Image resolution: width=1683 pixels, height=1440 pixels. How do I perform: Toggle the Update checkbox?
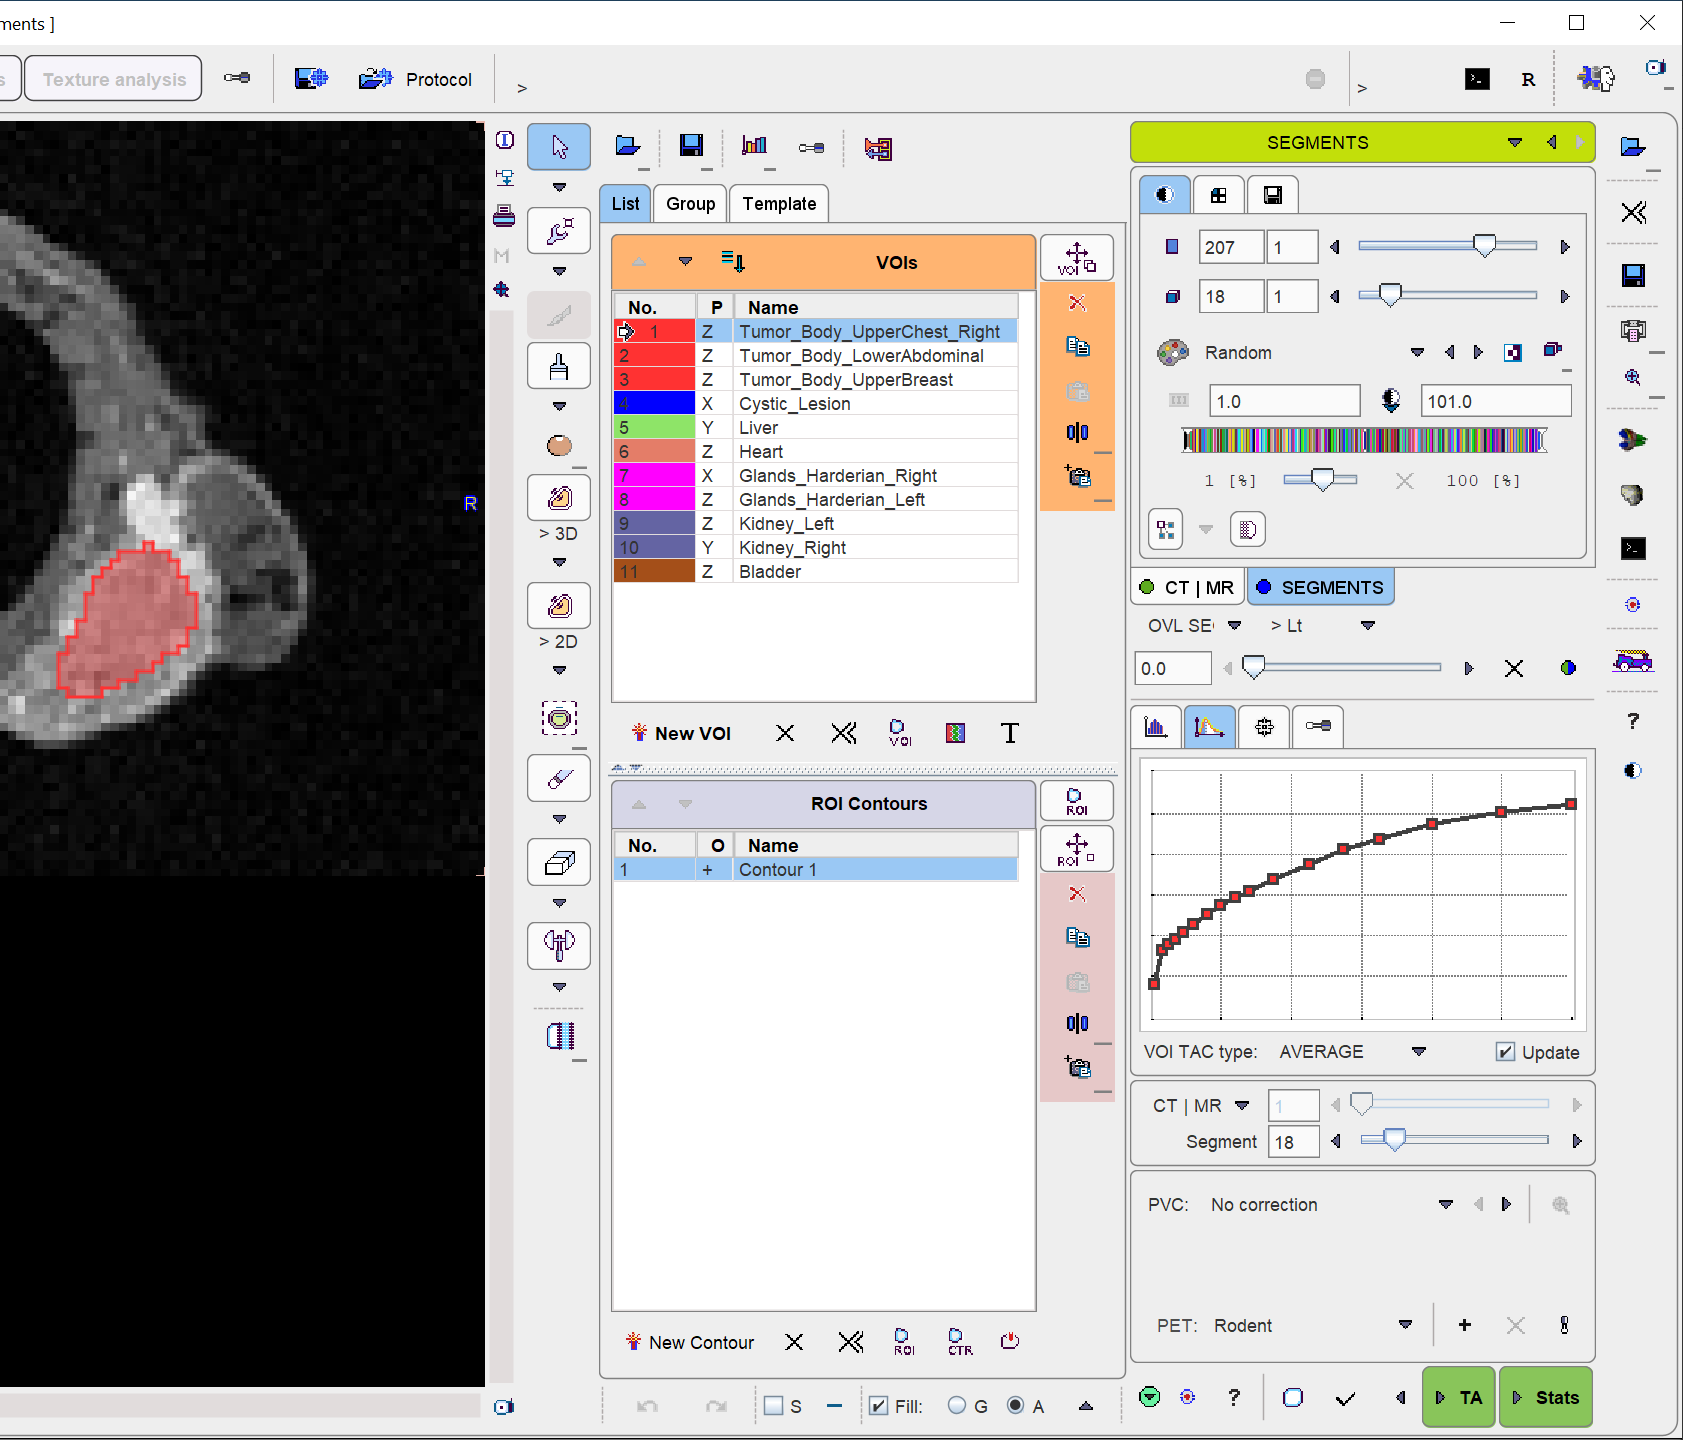pyautogui.click(x=1505, y=1052)
